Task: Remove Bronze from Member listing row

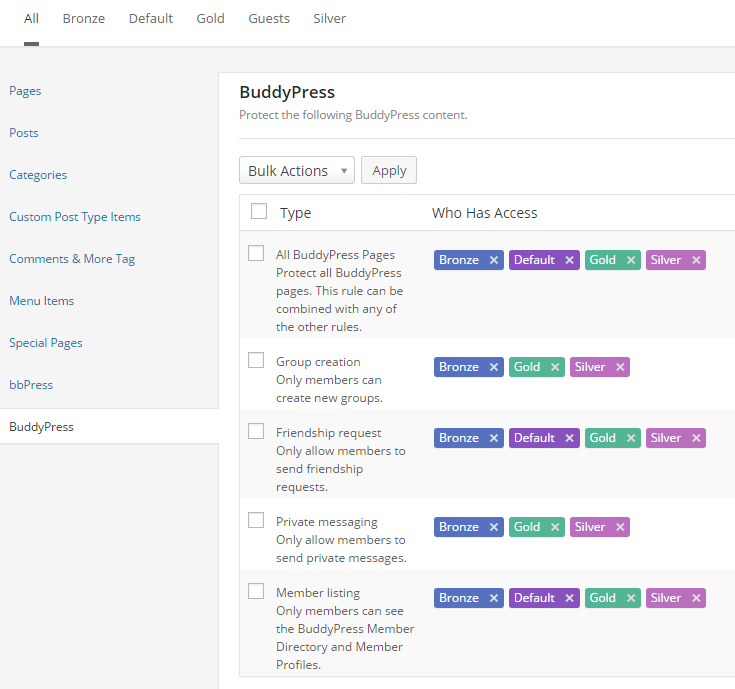Action: point(494,598)
